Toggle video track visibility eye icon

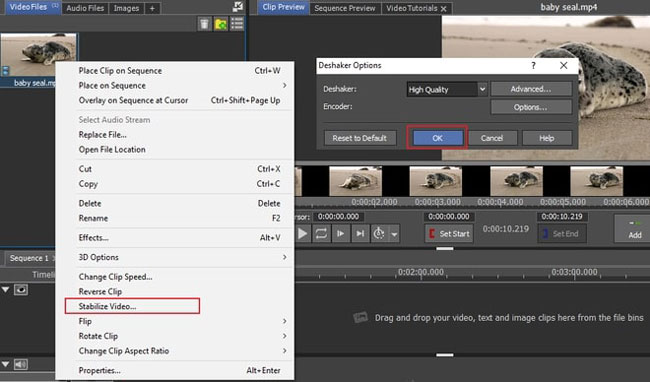click(x=21, y=290)
